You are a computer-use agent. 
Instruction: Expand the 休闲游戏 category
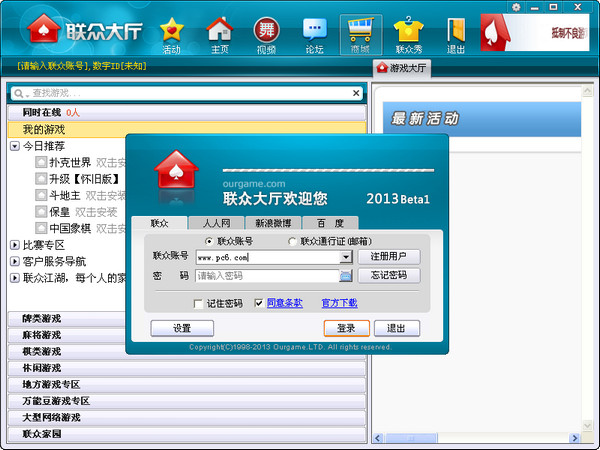click(x=187, y=368)
